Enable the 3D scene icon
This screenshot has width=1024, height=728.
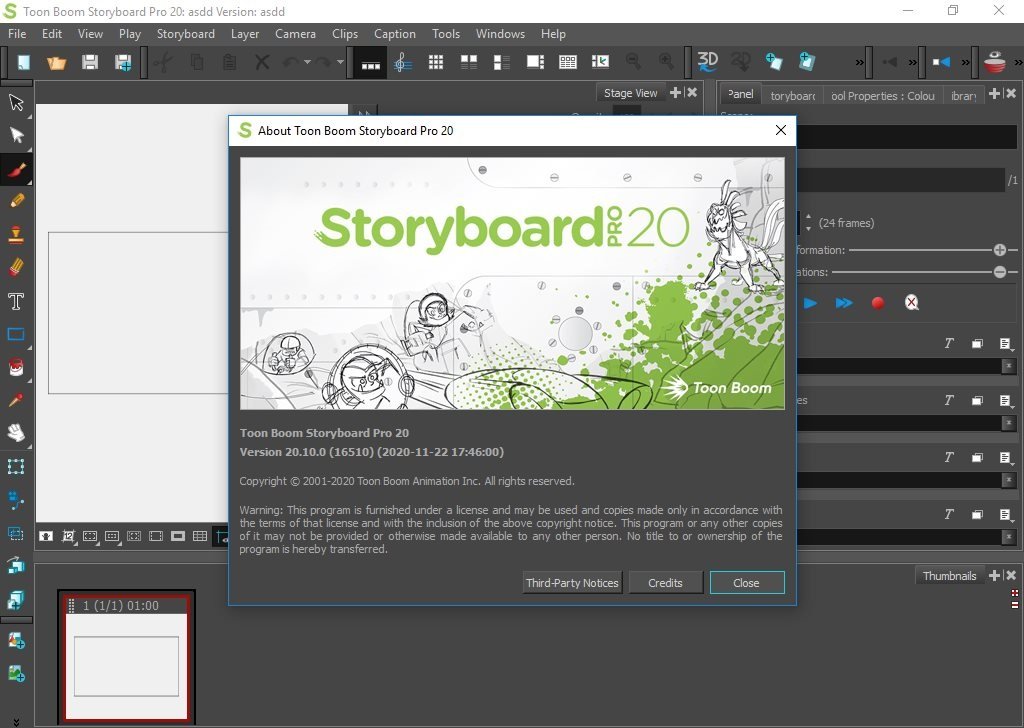707,61
